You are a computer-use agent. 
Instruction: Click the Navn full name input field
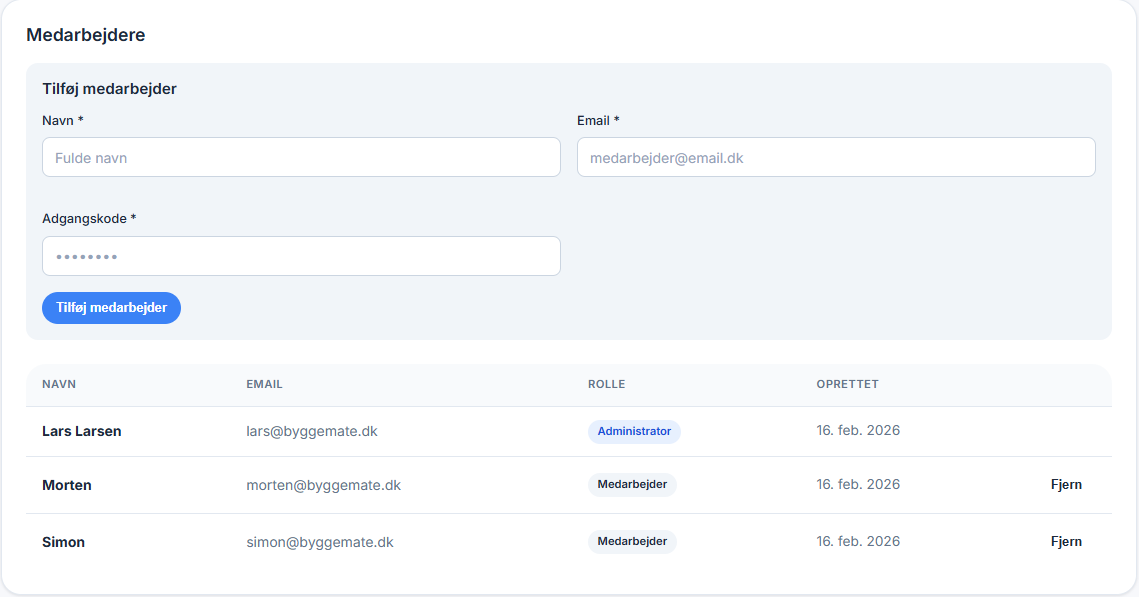coord(301,157)
